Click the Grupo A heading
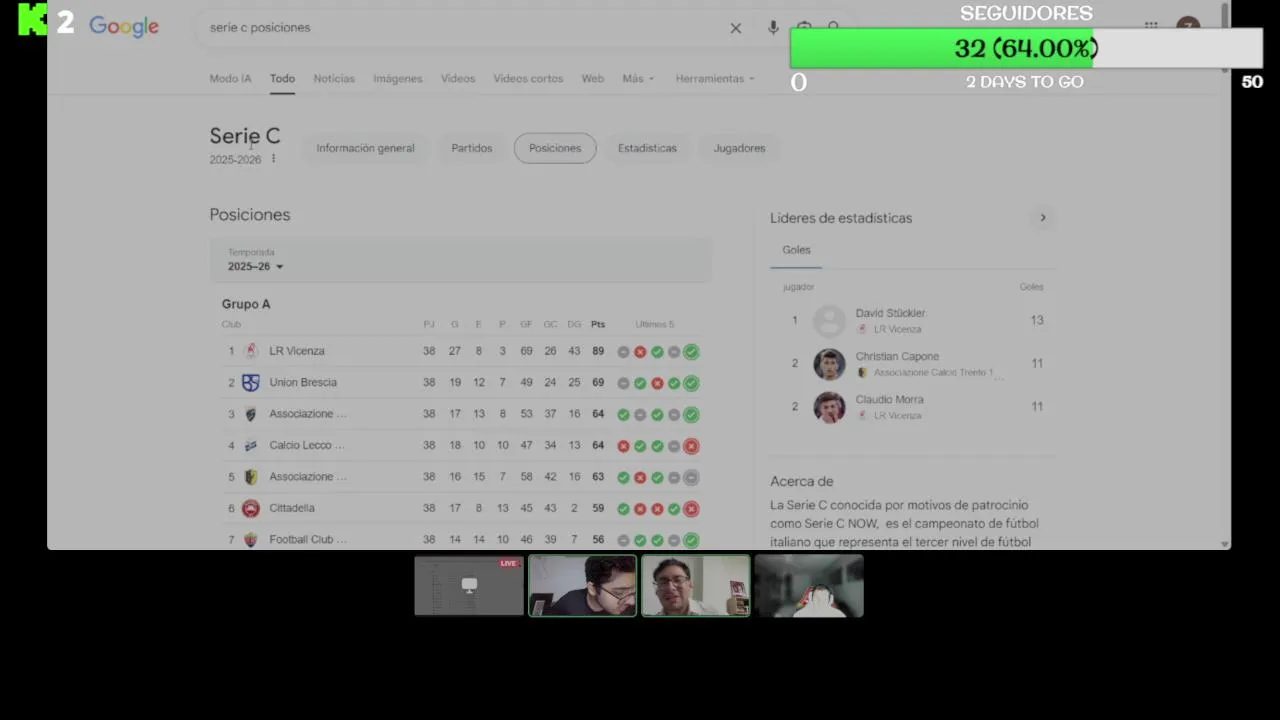Viewport: 1280px width, 720px height. pos(246,304)
